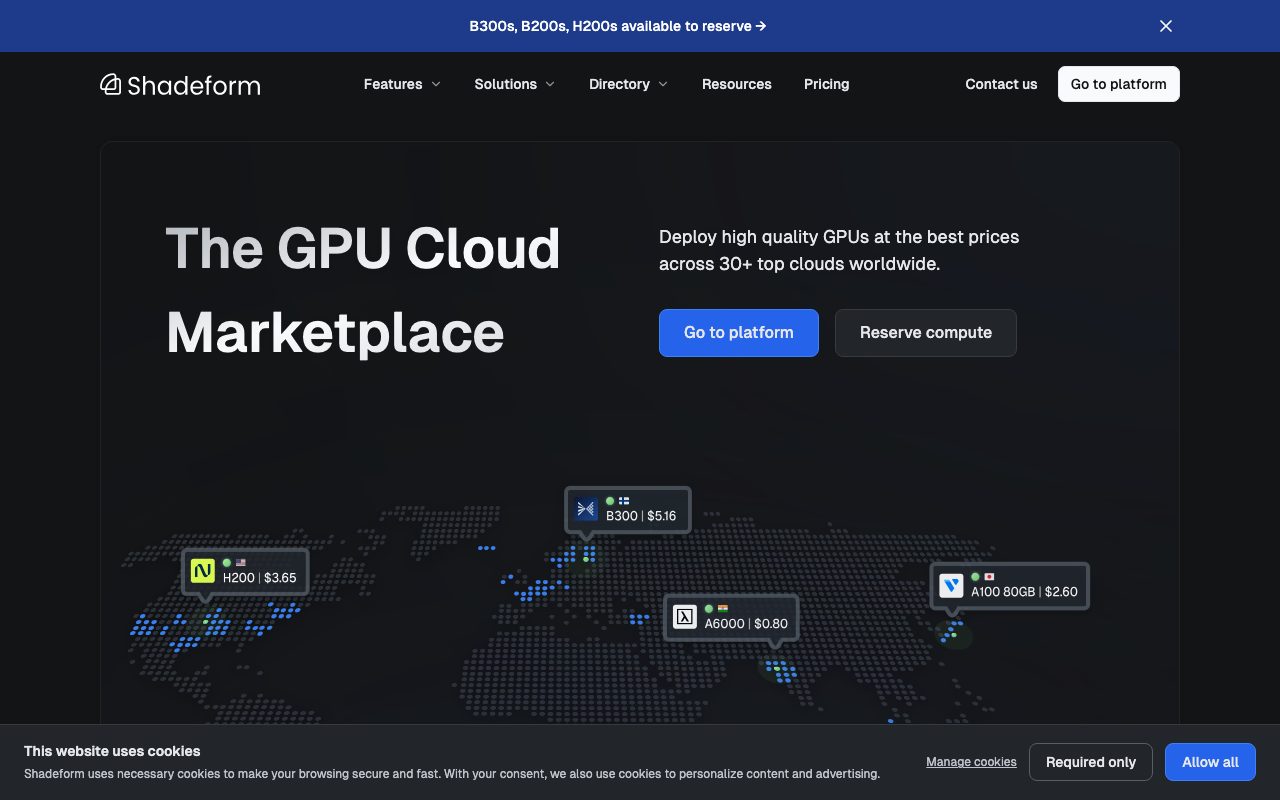
Task: Open the Contact us link
Action: [1001, 84]
